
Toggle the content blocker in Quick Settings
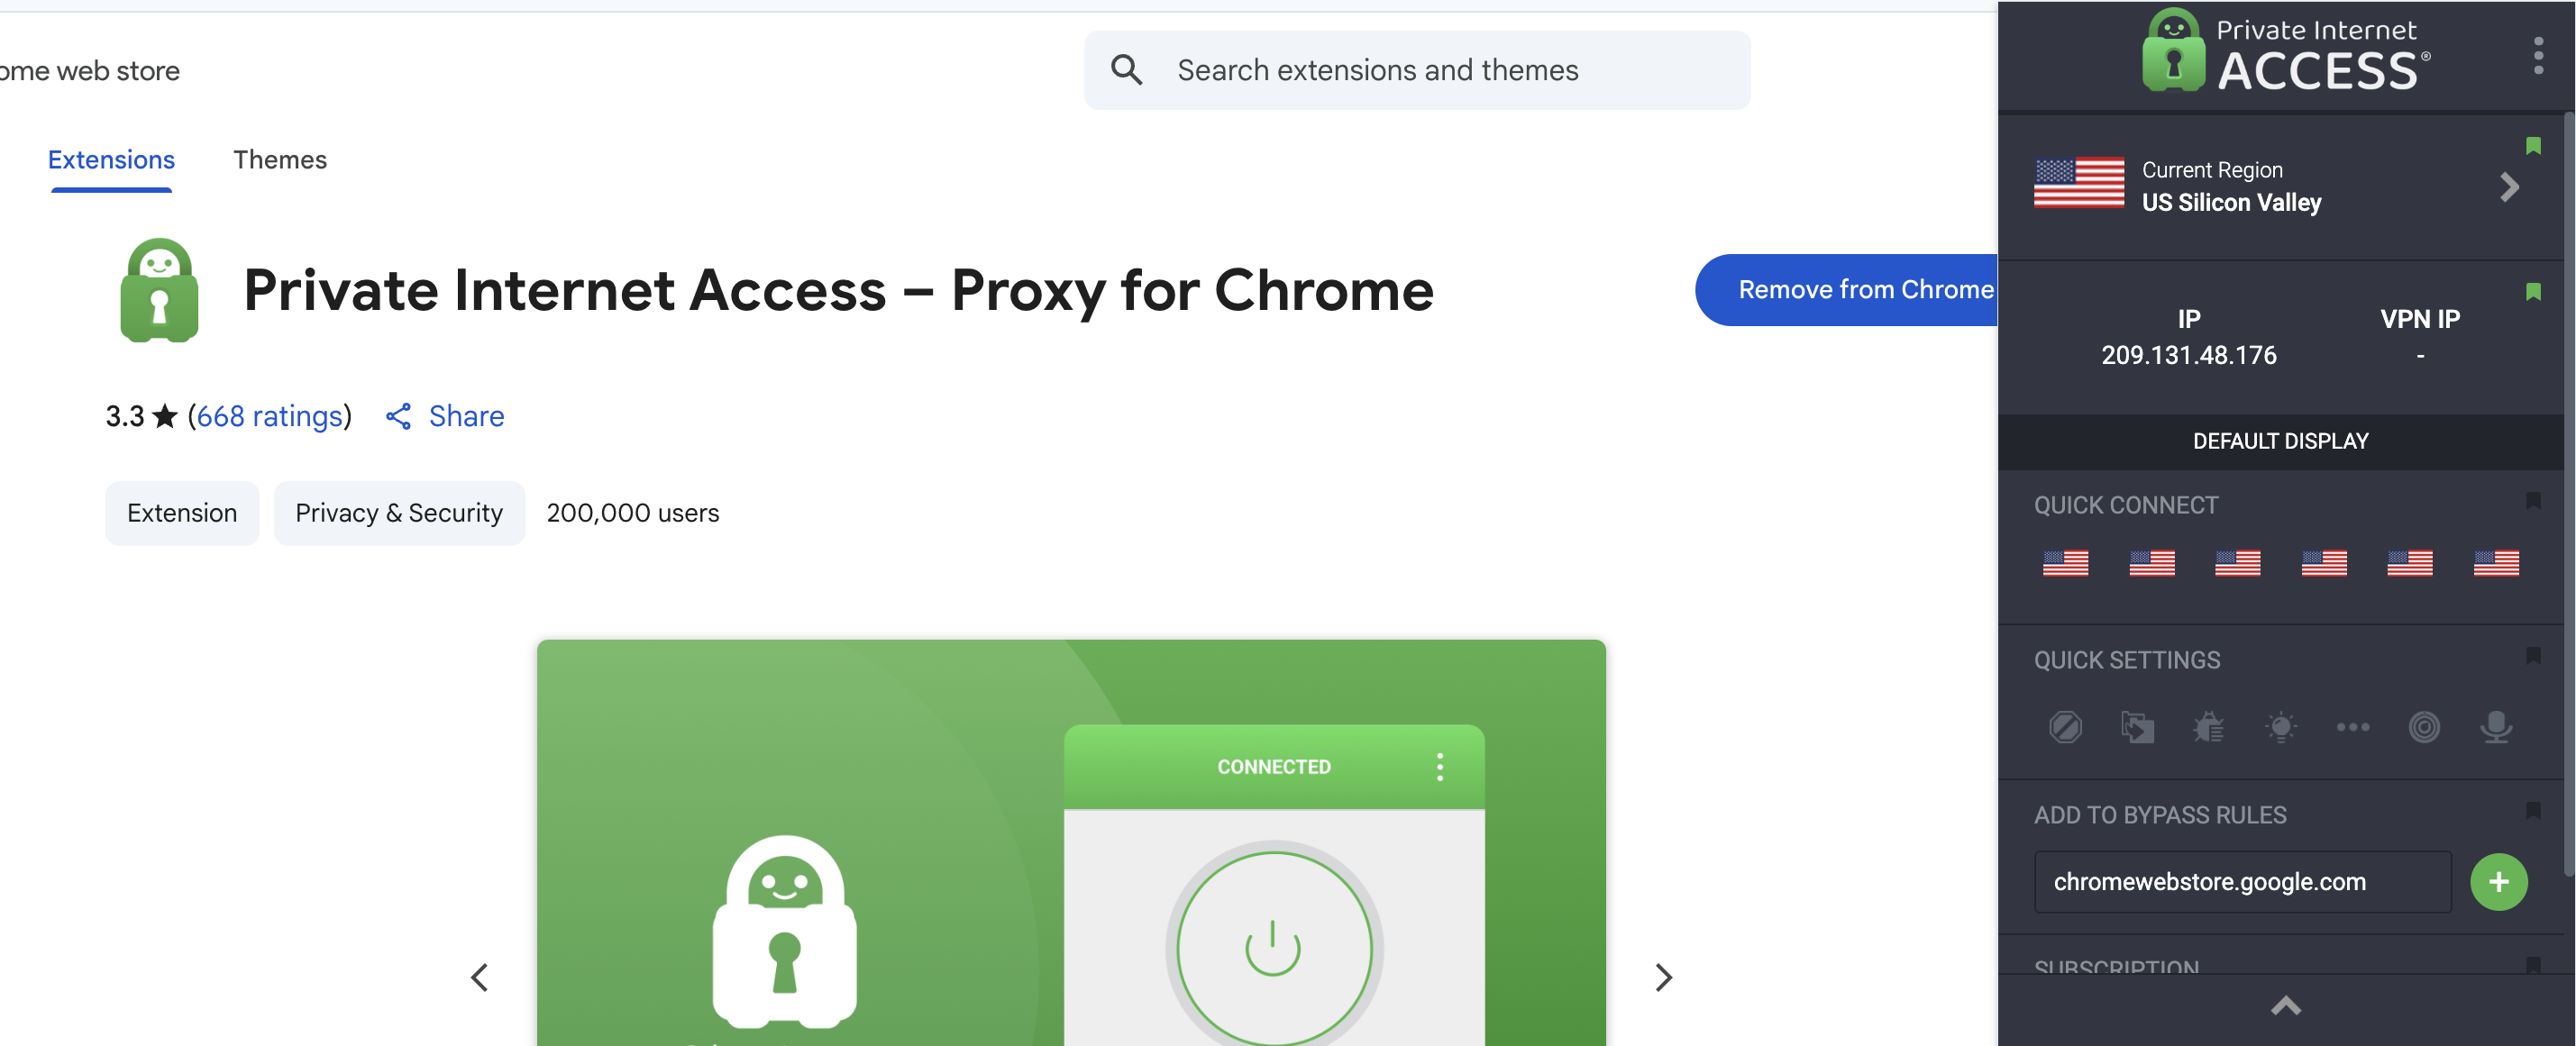coord(2066,727)
